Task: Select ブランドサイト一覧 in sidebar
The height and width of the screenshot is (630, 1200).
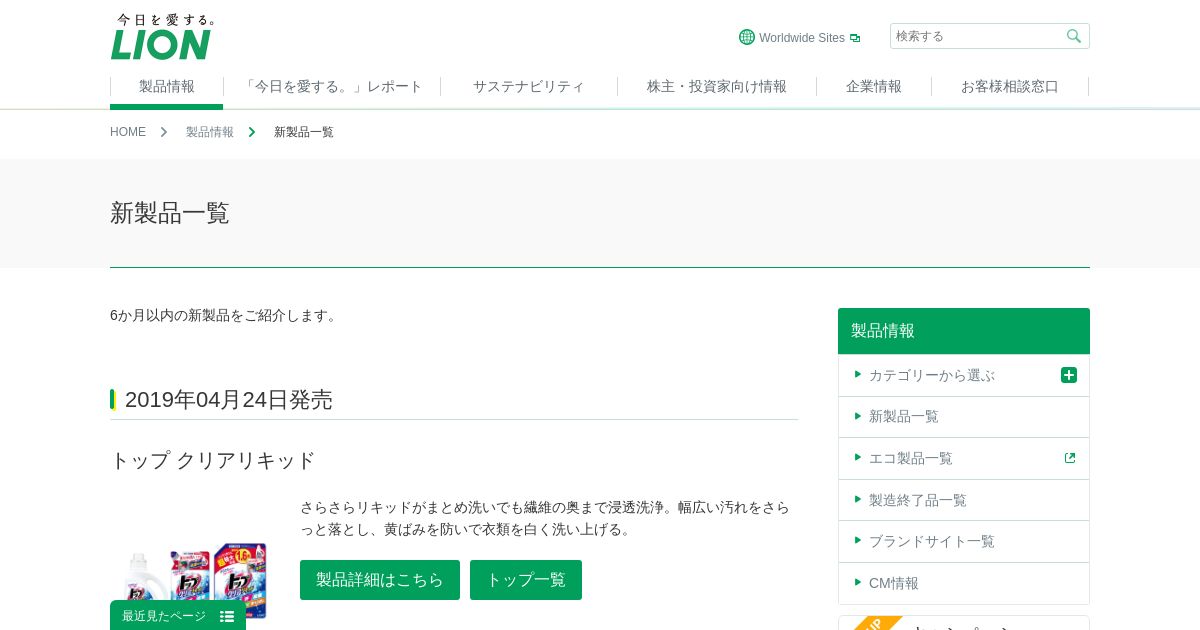Action: 964,541
